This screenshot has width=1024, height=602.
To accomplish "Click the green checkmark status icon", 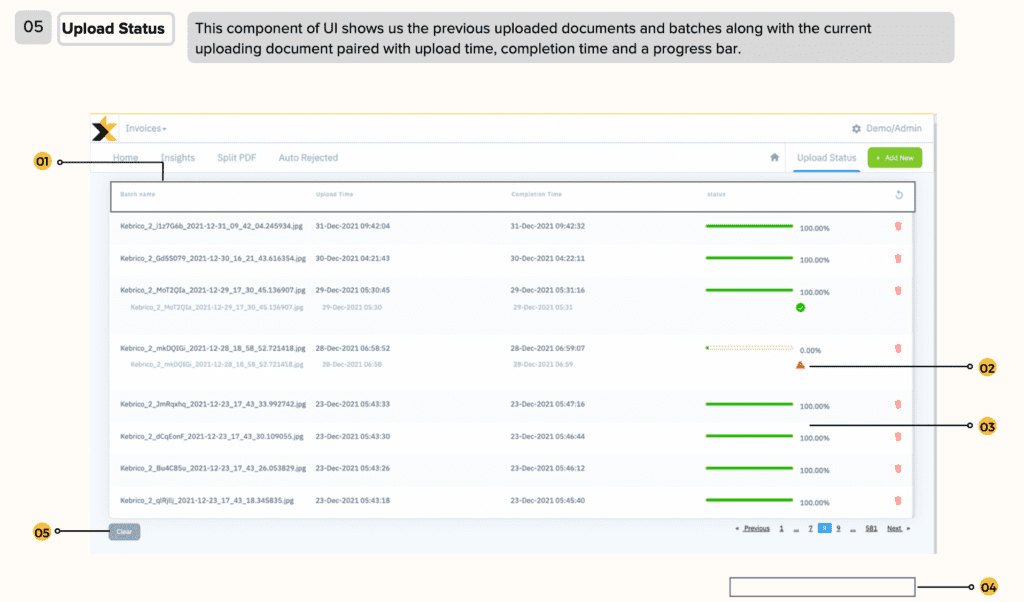I will click(800, 307).
